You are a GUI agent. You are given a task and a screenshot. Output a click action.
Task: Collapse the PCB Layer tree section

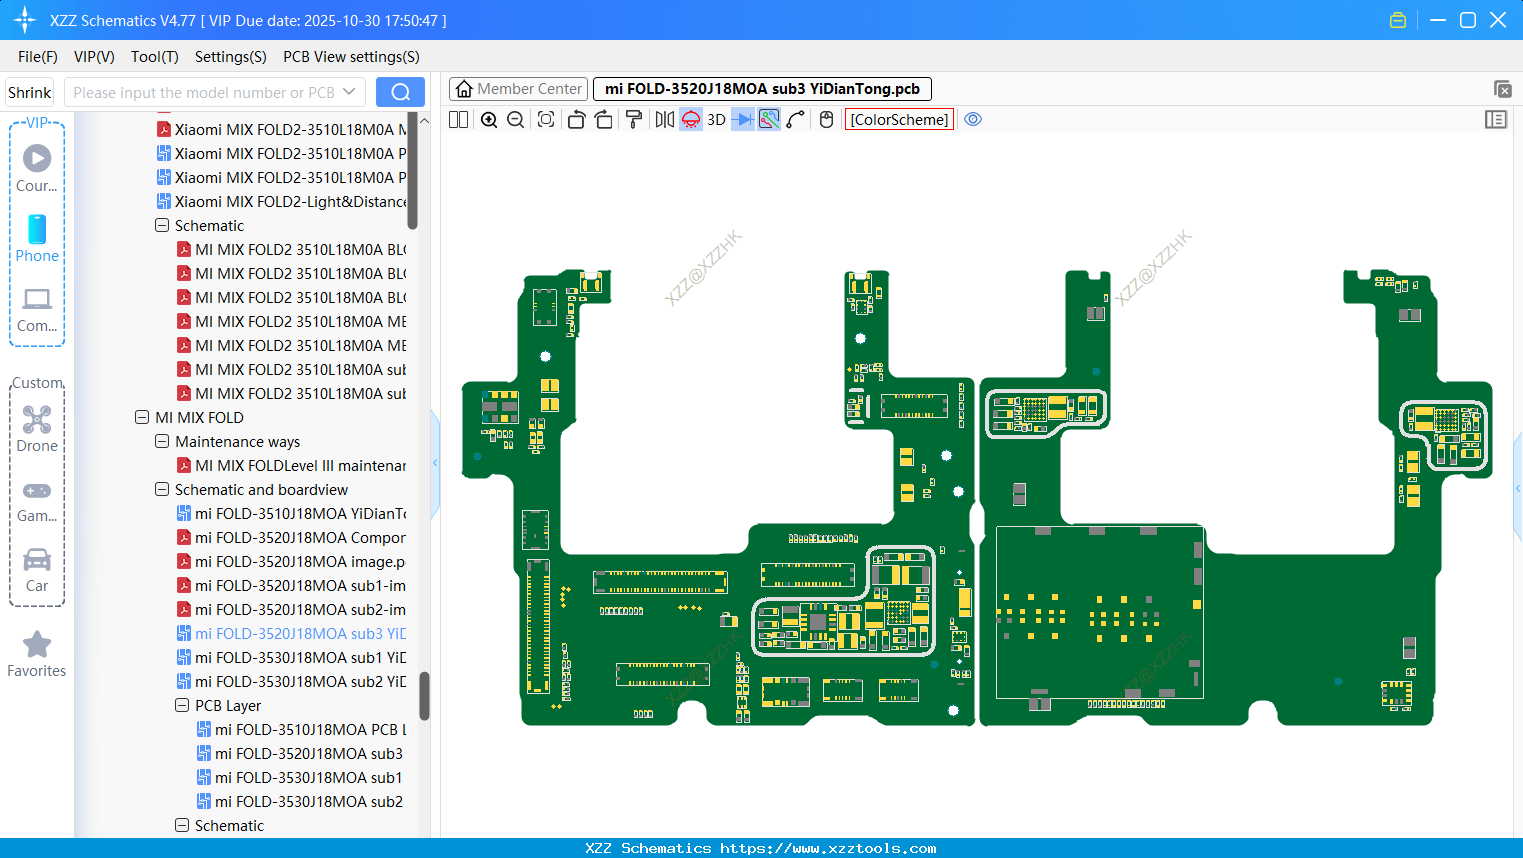(x=182, y=705)
